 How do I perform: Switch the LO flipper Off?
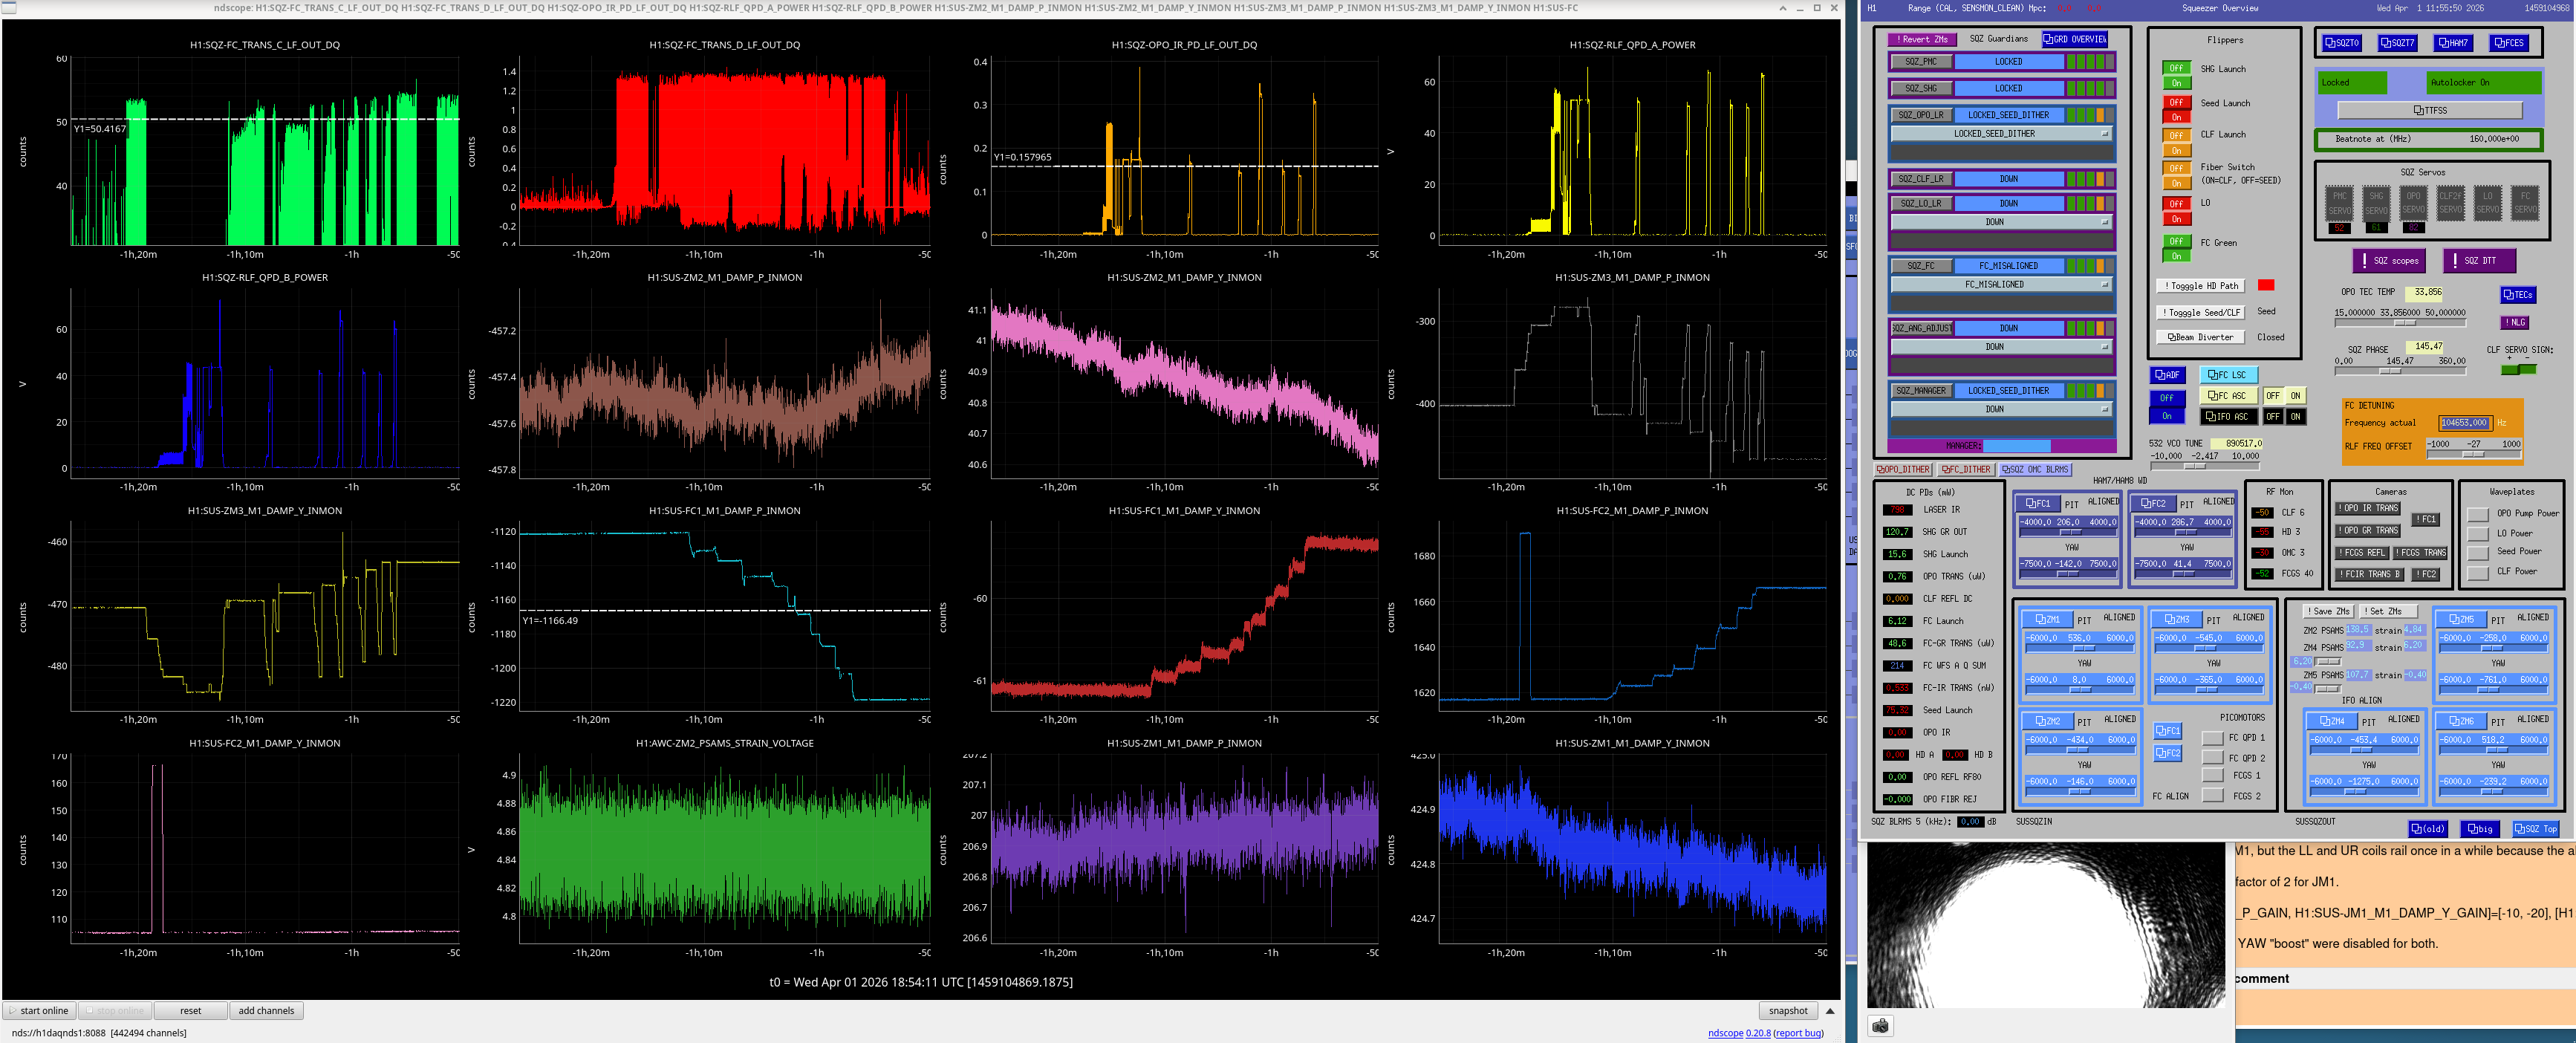(2176, 204)
